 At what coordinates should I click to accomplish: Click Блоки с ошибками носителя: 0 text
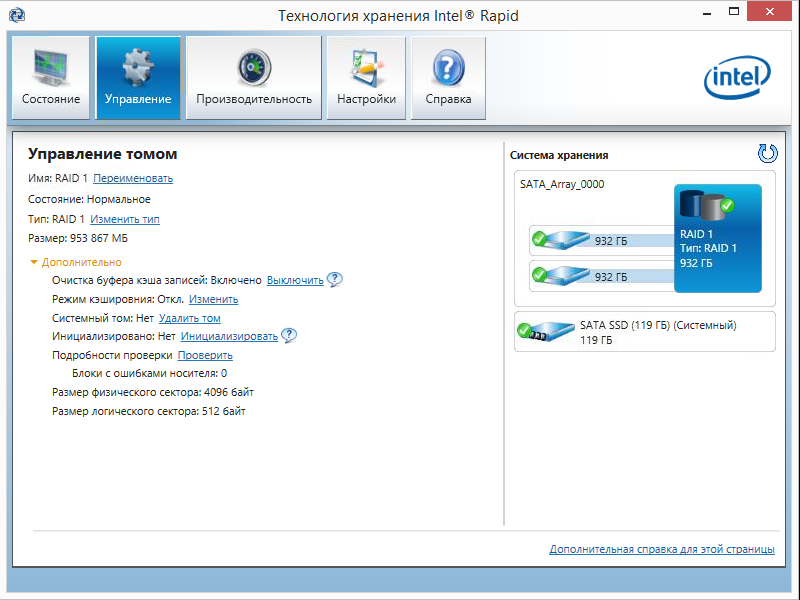[x=149, y=373]
